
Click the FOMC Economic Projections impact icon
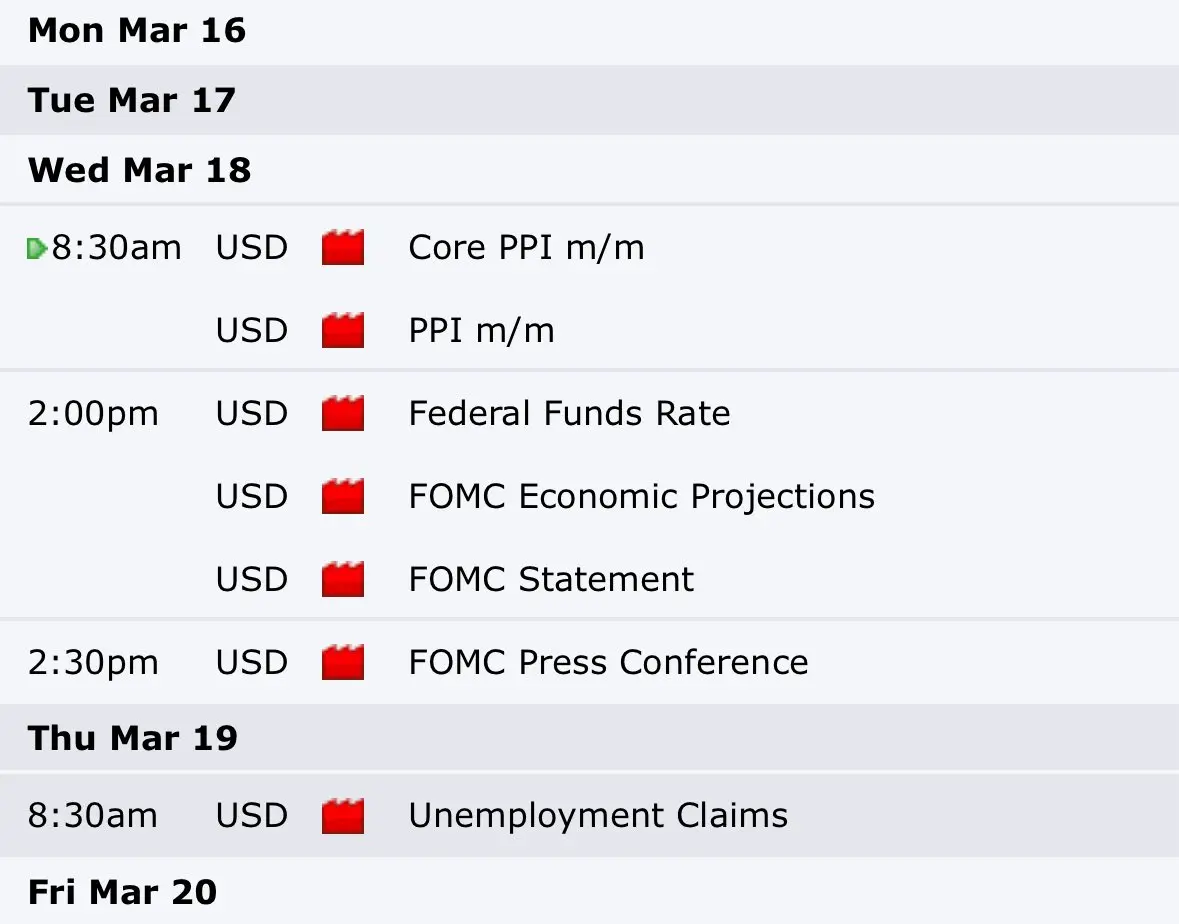343,497
